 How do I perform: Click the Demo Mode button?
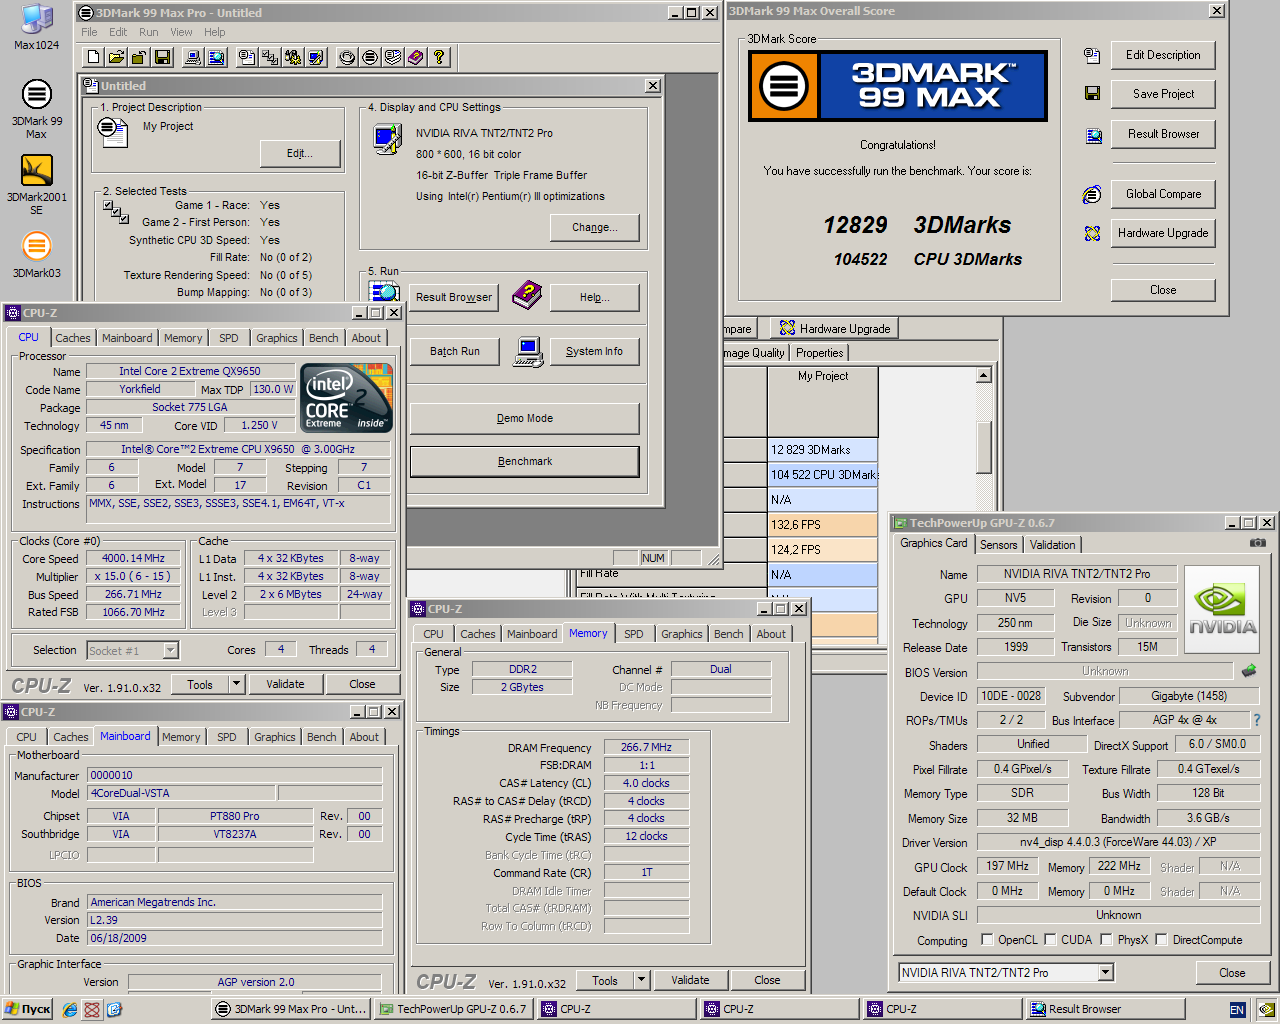[x=525, y=418]
